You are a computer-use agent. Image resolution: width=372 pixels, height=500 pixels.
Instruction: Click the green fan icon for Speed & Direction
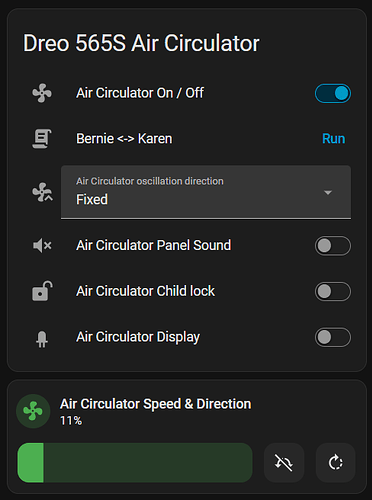(33, 411)
